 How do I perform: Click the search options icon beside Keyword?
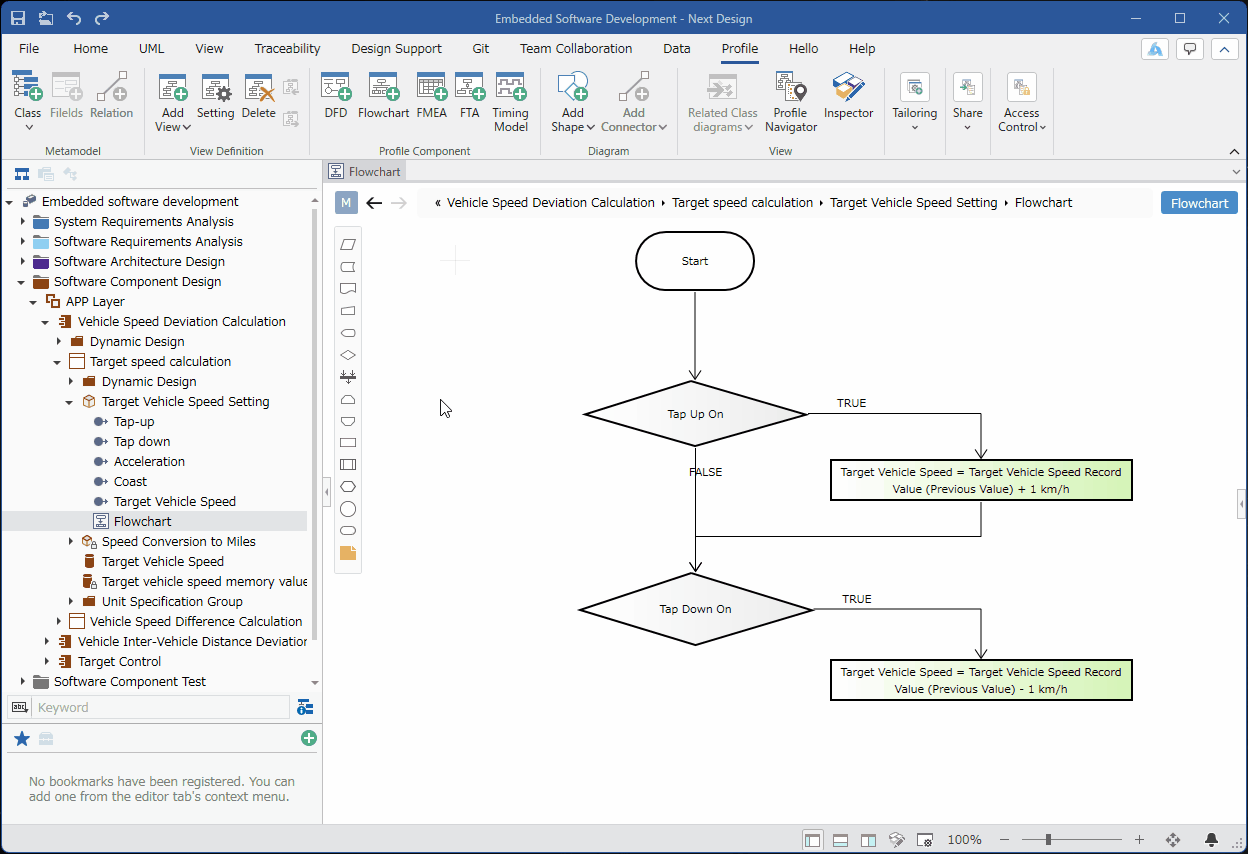[x=305, y=707]
